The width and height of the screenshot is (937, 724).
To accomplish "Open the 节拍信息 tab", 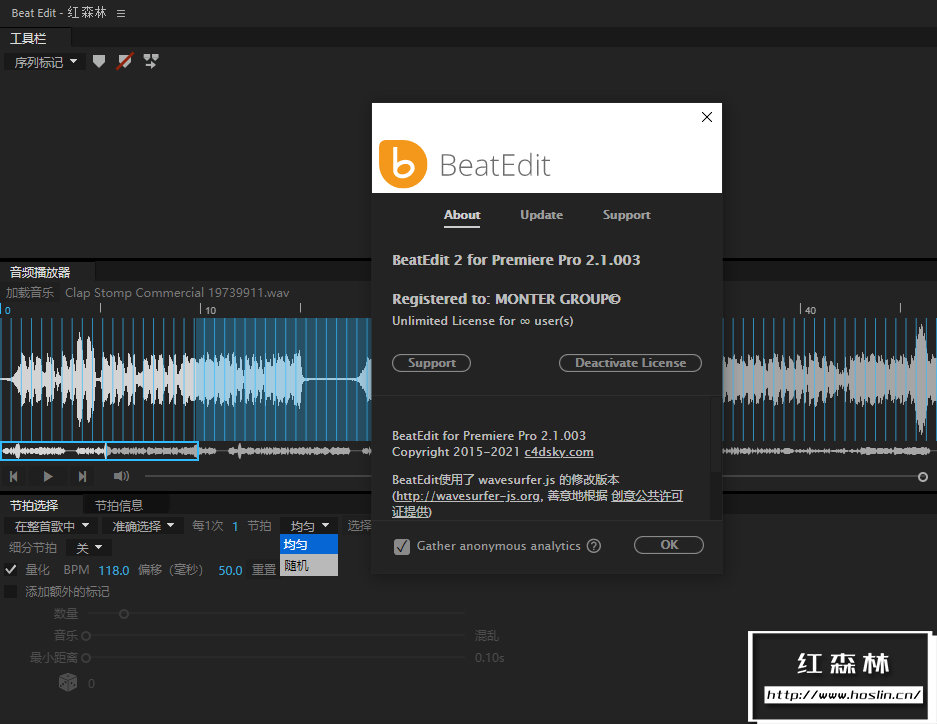I will (119, 505).
